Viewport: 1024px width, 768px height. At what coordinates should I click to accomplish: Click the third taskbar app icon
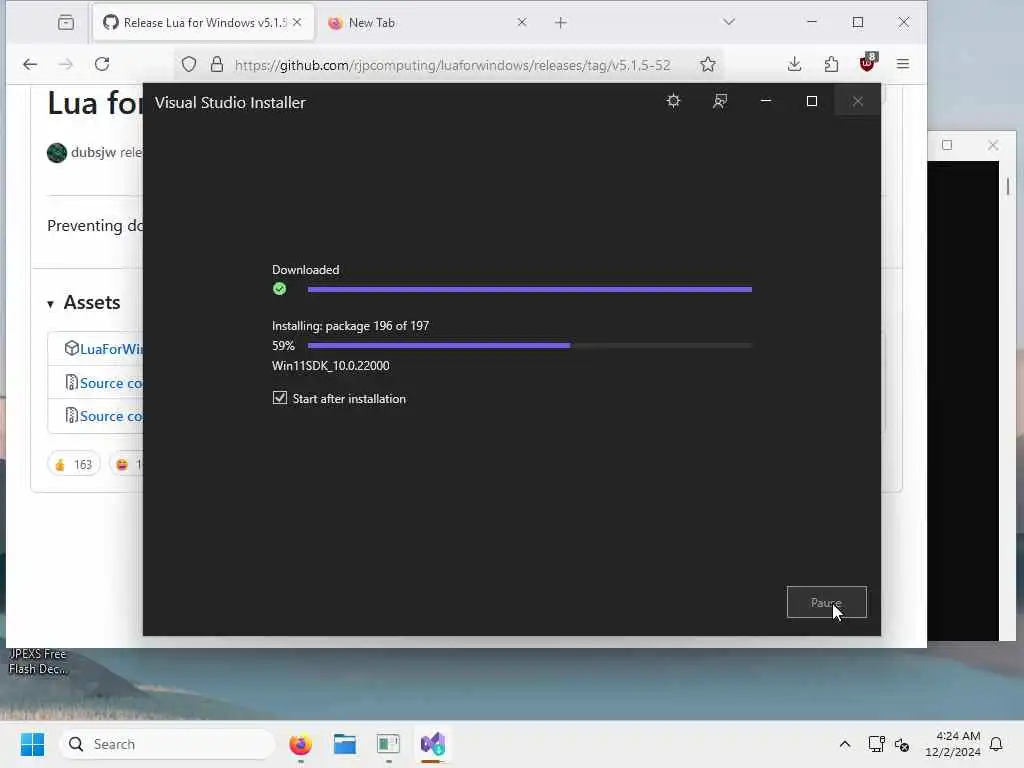click(389, 744)
